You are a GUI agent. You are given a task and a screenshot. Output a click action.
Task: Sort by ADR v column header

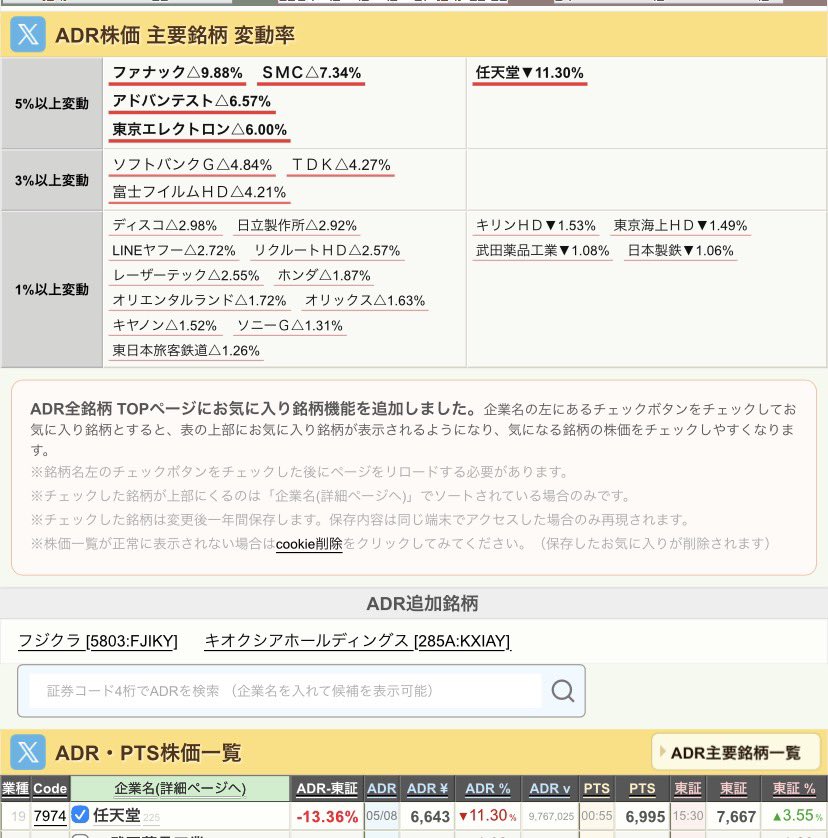point(550,788)
